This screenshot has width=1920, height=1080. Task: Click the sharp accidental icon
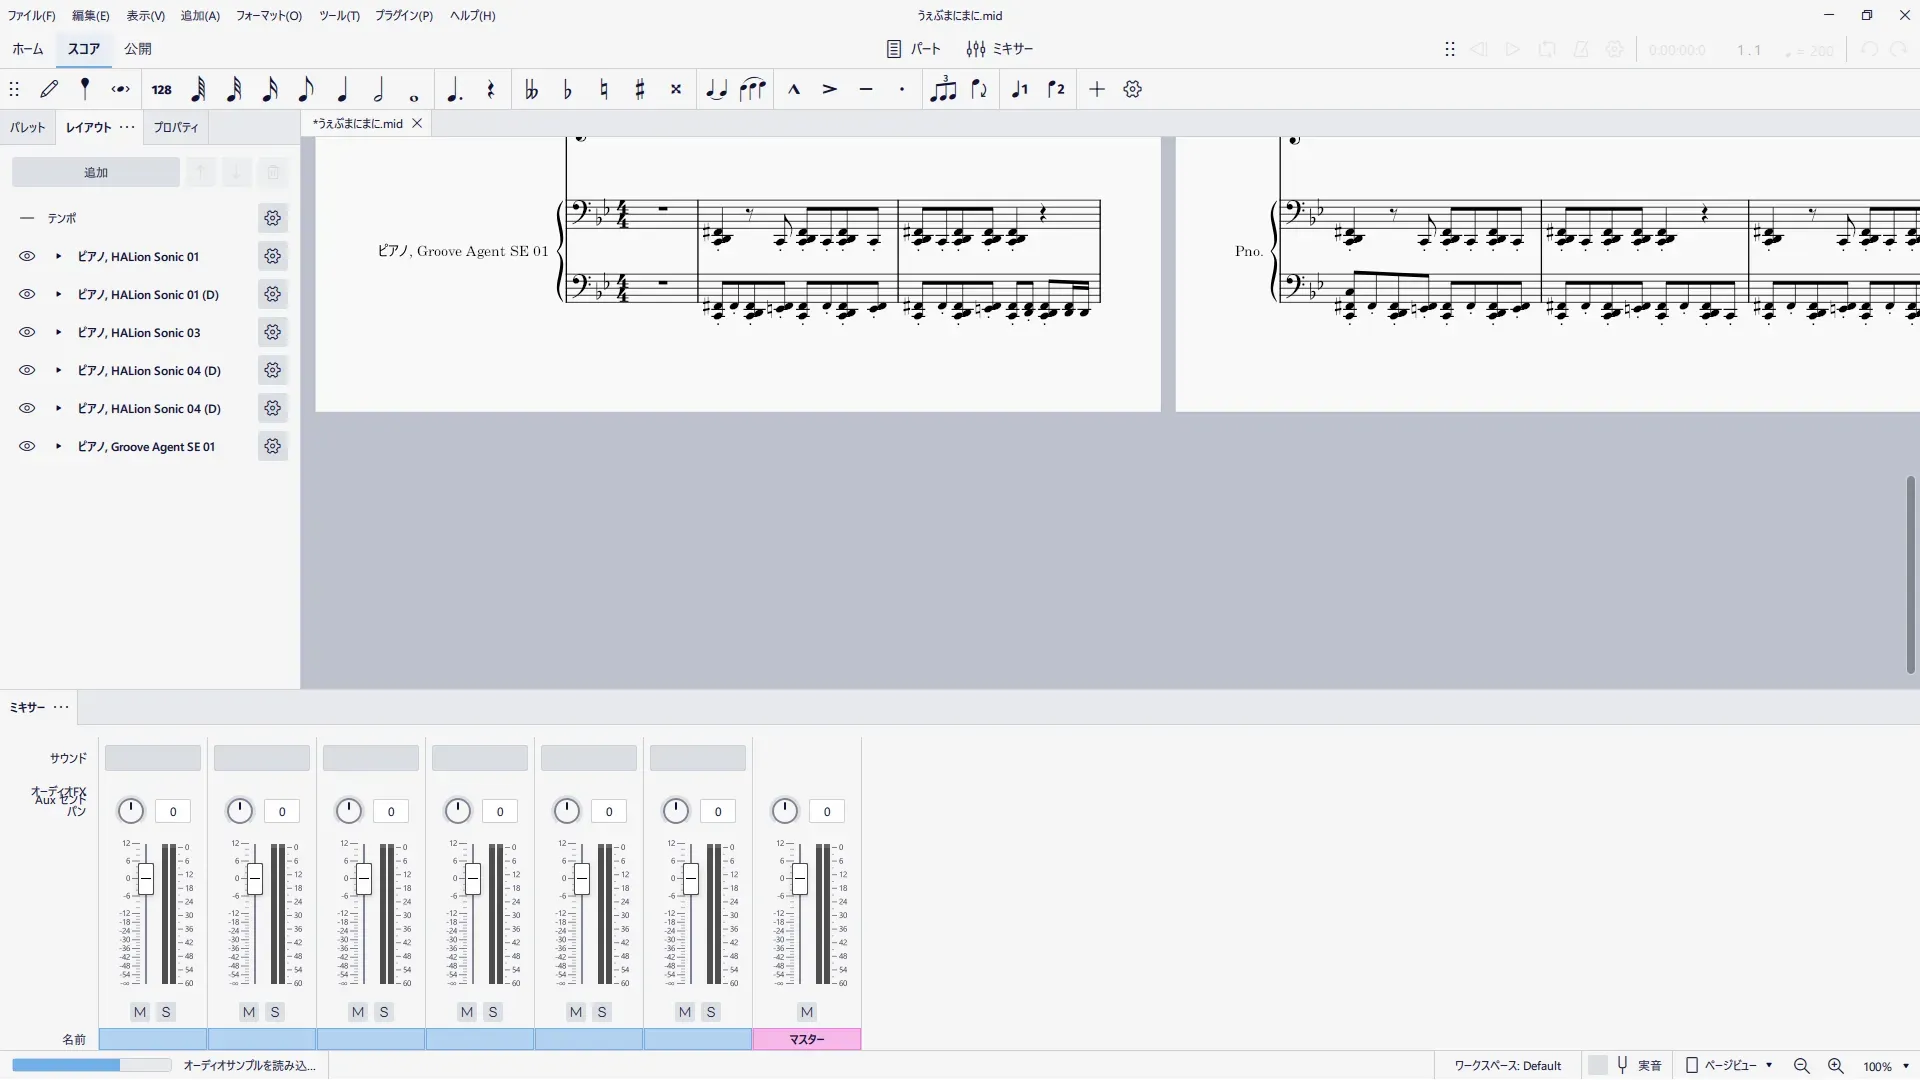(640, 89)
